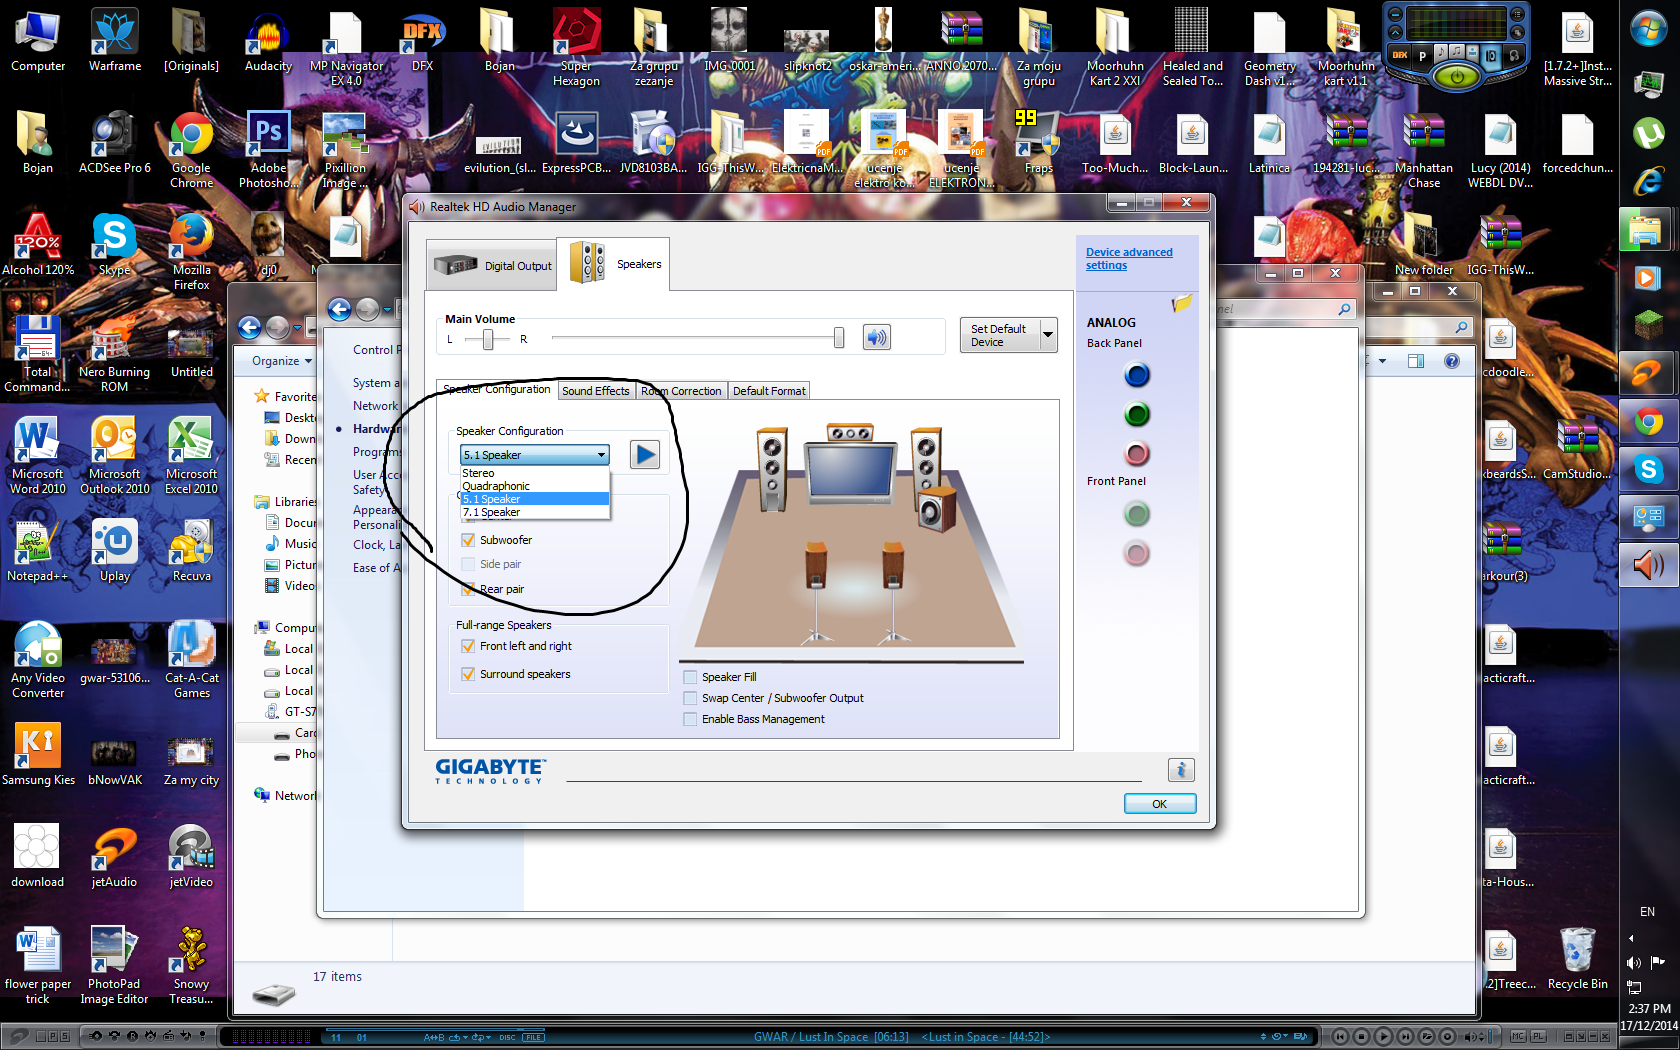1680x1050 pixels.
Task: Enable the Speaker Fill checkbox
Action: (689, 677)
